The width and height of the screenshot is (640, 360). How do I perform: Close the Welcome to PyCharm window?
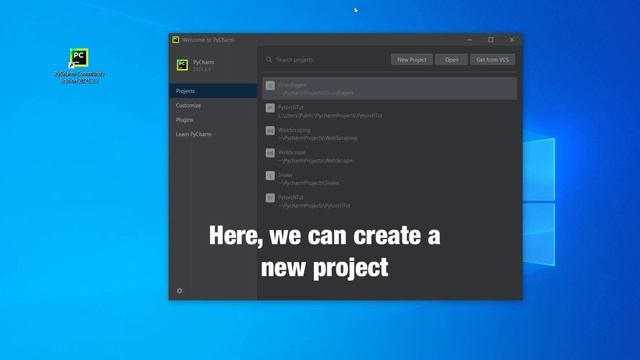point(512,40)
